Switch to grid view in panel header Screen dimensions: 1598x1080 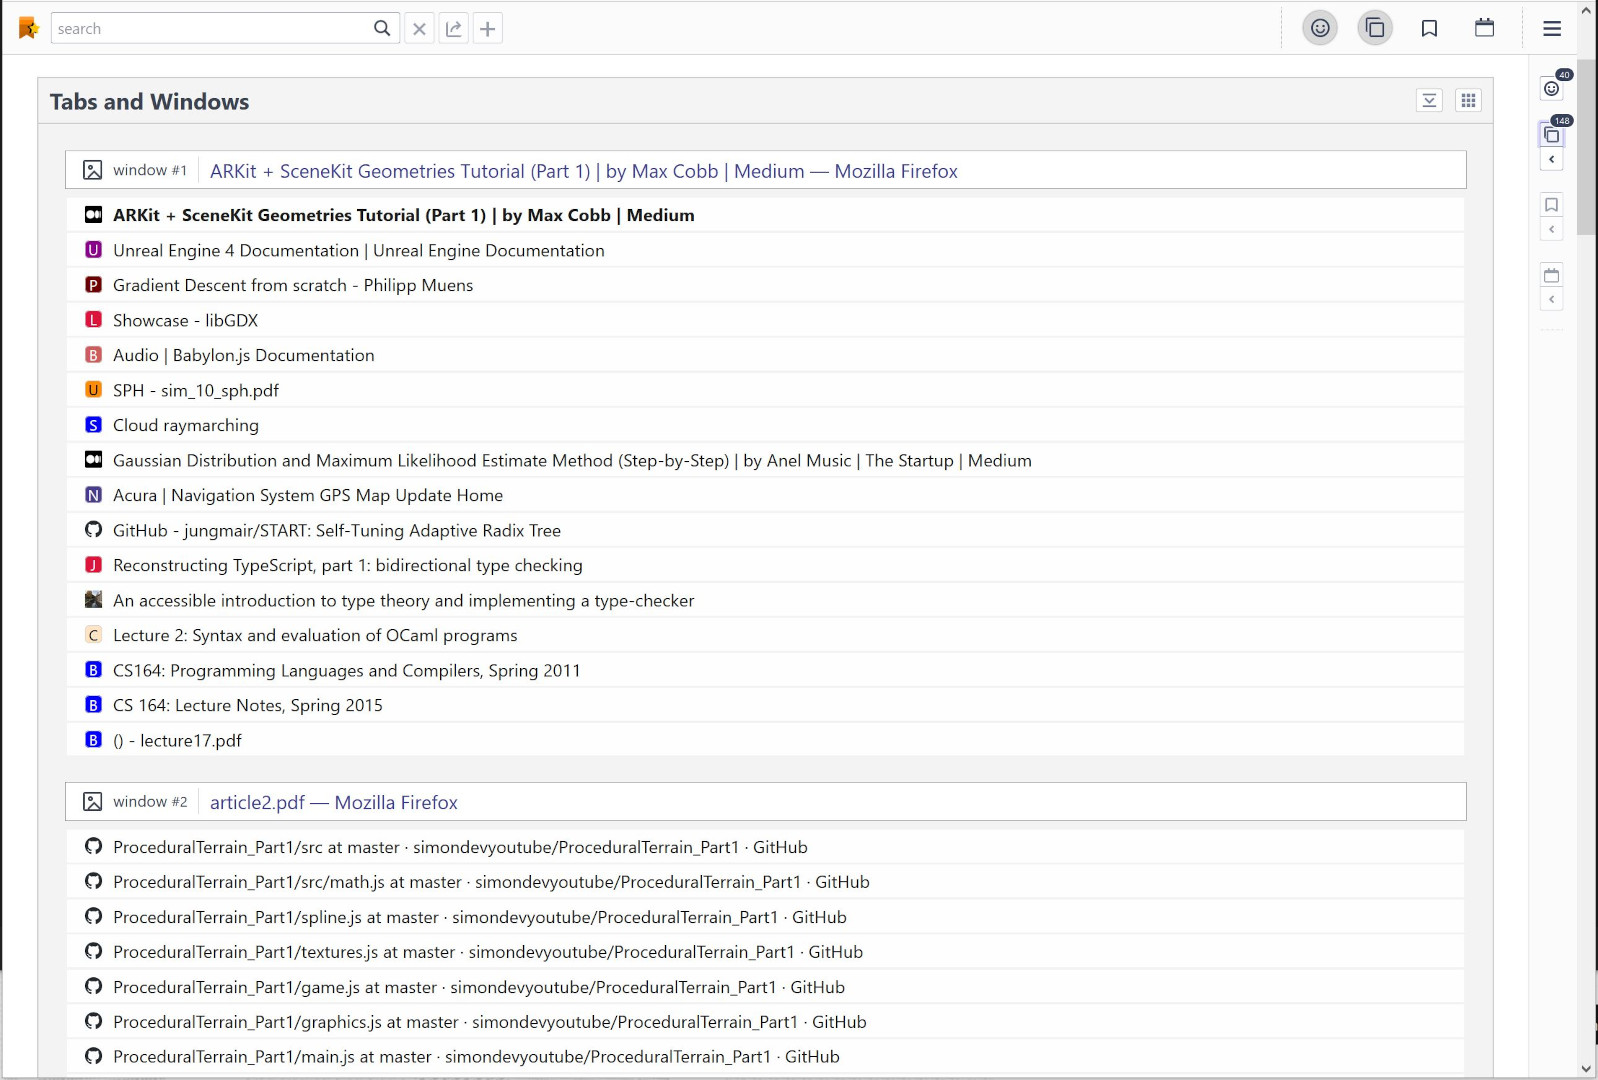click(1468, 100)
